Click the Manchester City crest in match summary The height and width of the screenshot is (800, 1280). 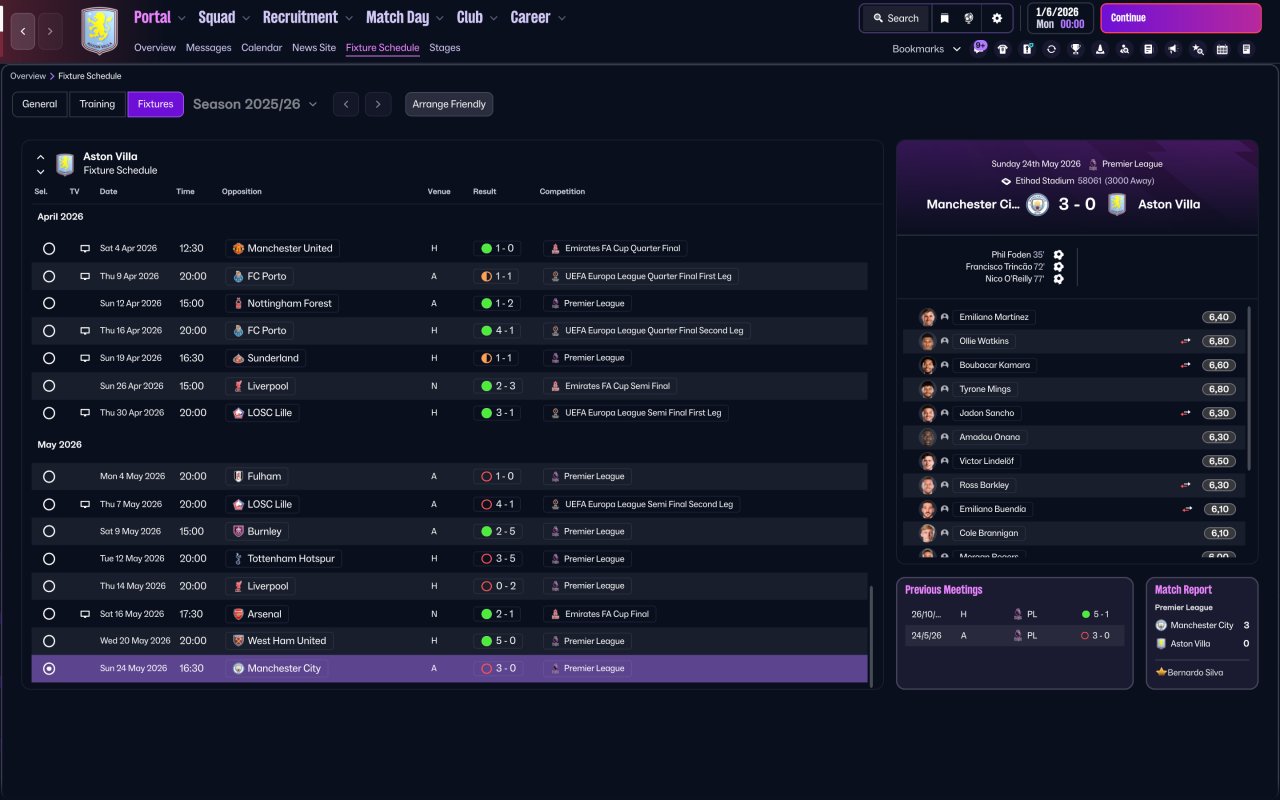click(1037, 204)
